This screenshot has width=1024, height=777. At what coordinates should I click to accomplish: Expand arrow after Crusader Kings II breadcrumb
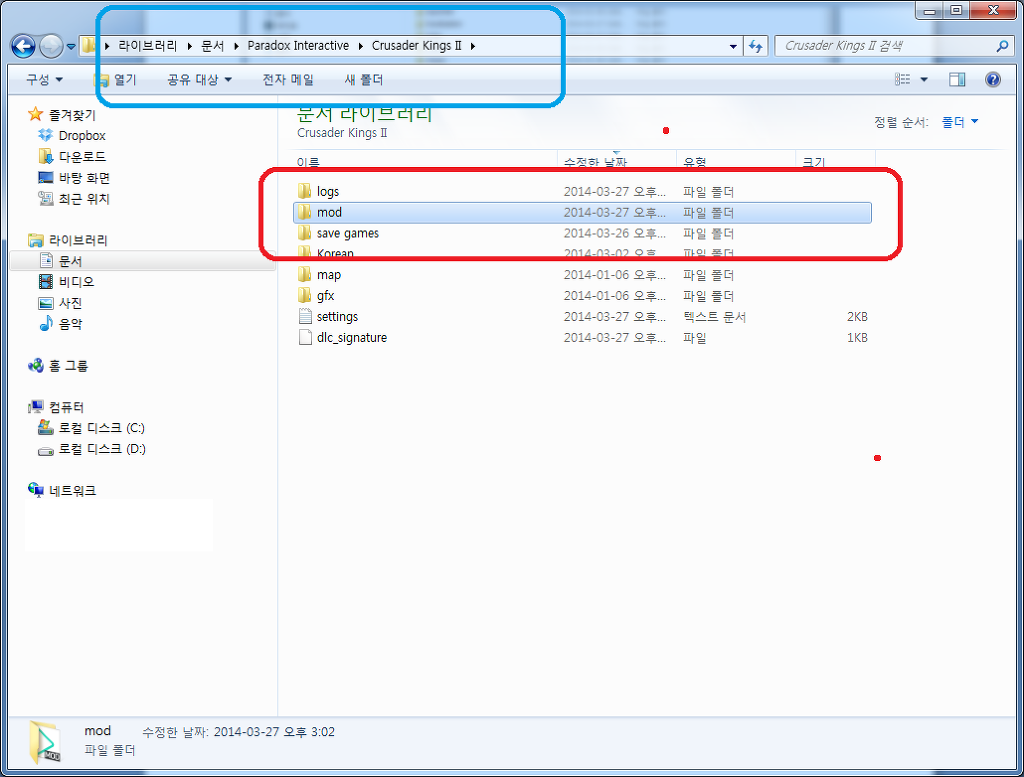(x=473, y=46)
